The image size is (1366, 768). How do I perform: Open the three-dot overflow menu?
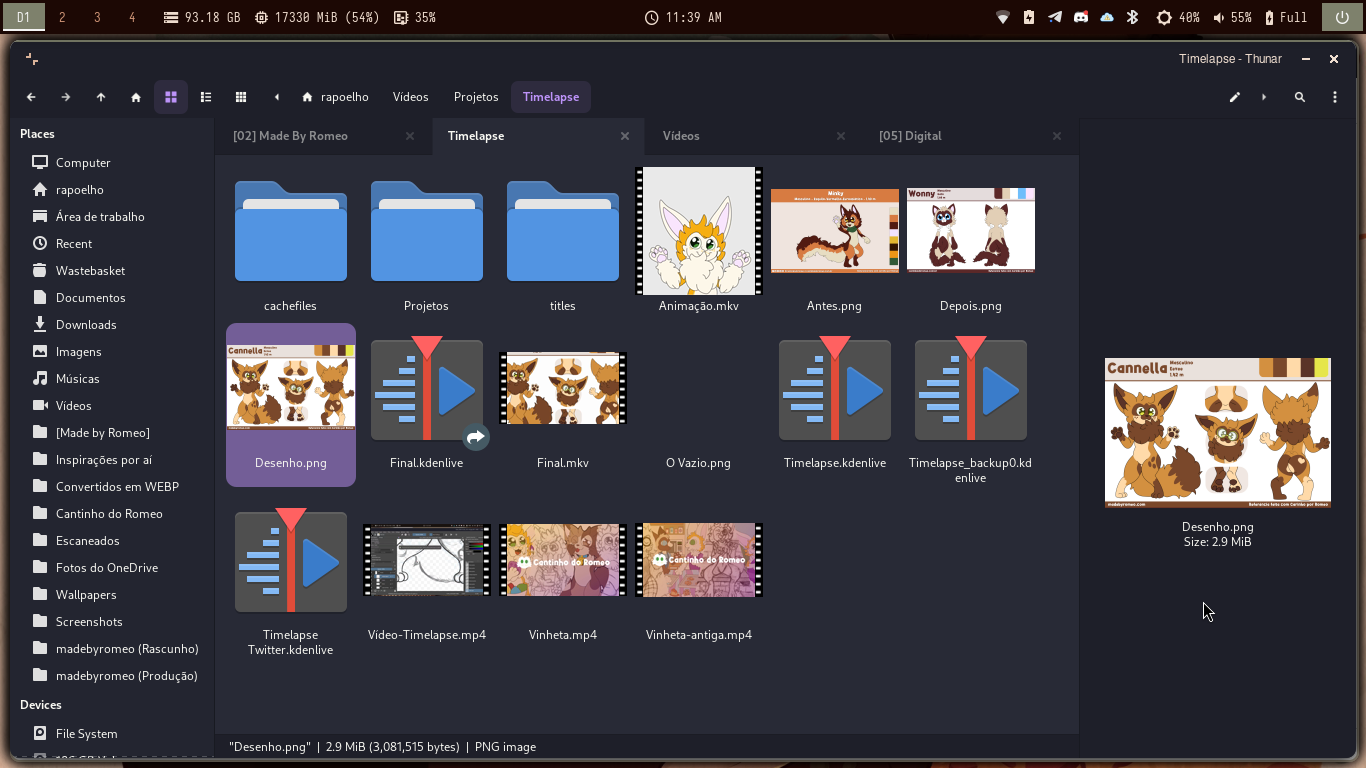point(1335,97)
